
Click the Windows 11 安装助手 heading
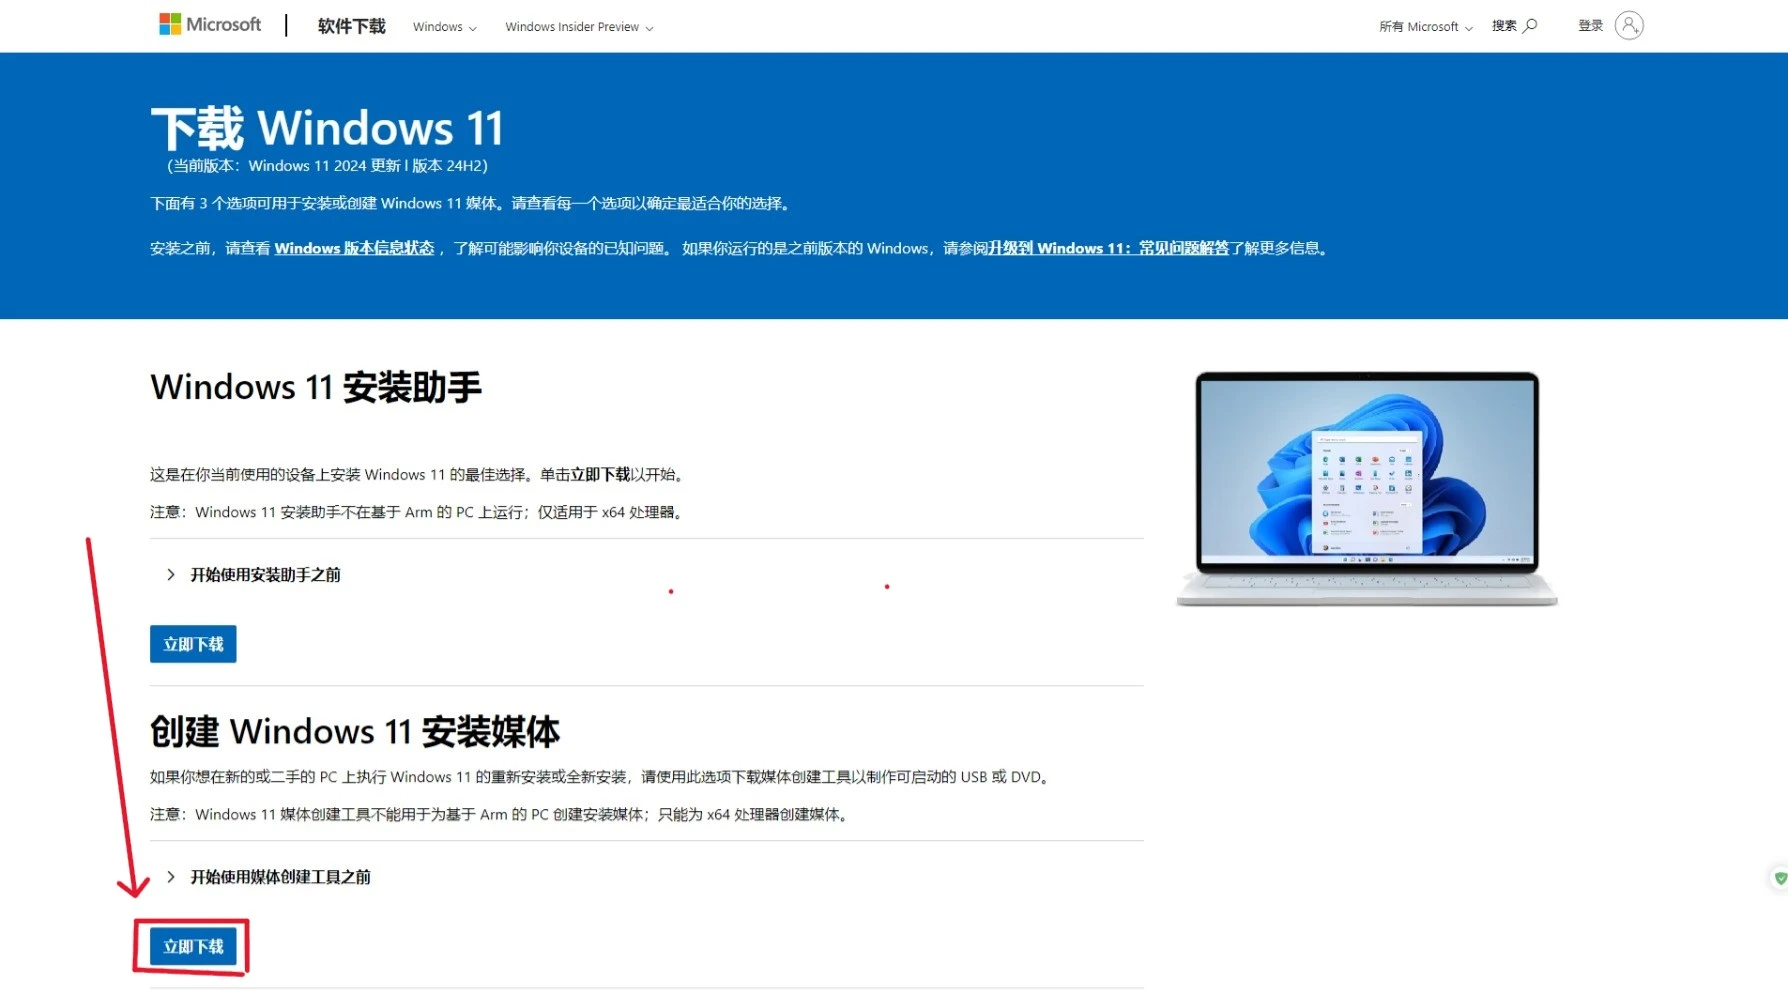[x=316, y=387]
